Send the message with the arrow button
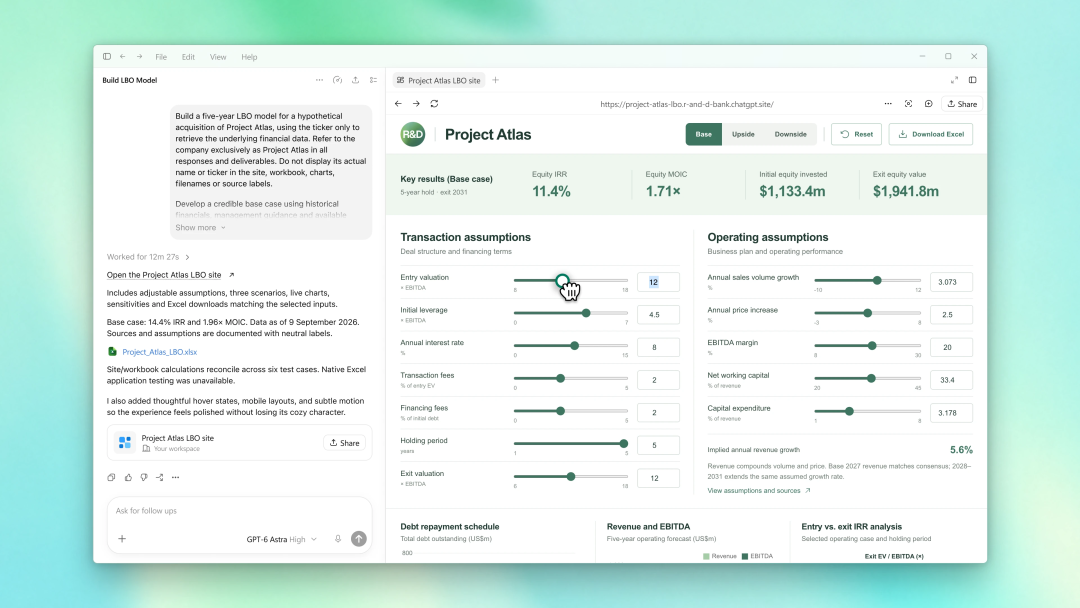The width and height of the screenshot is (1080, 608). [x=359, y=539]
